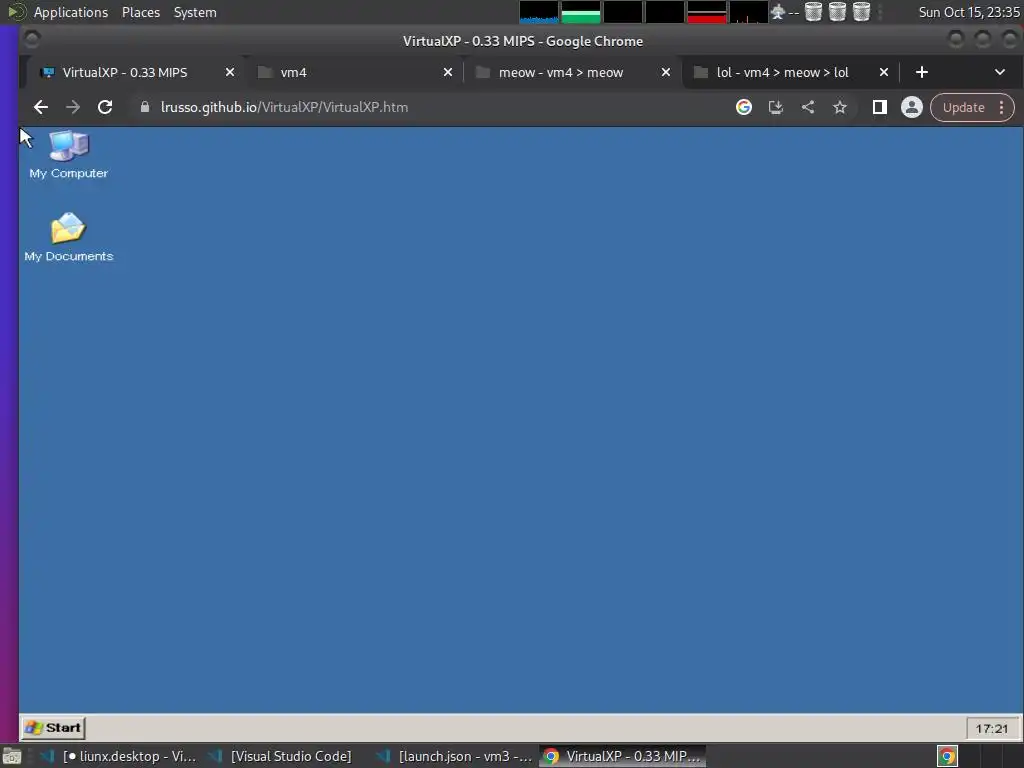This screenshot has width=1024, height=768.
Task: Bookmark this page with star
Action: 840,107
